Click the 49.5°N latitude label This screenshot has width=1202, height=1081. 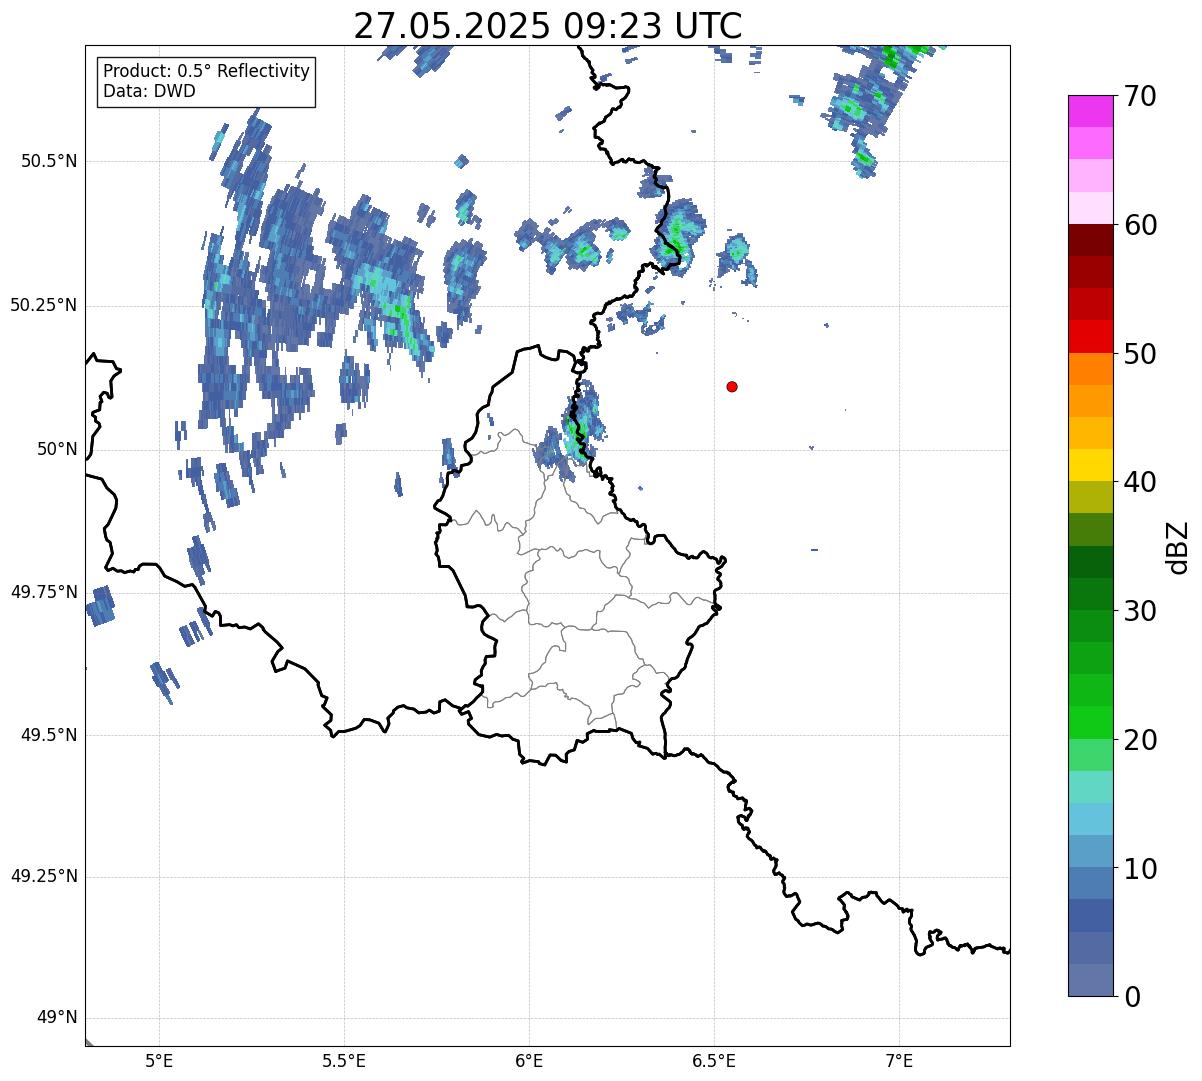49,735
